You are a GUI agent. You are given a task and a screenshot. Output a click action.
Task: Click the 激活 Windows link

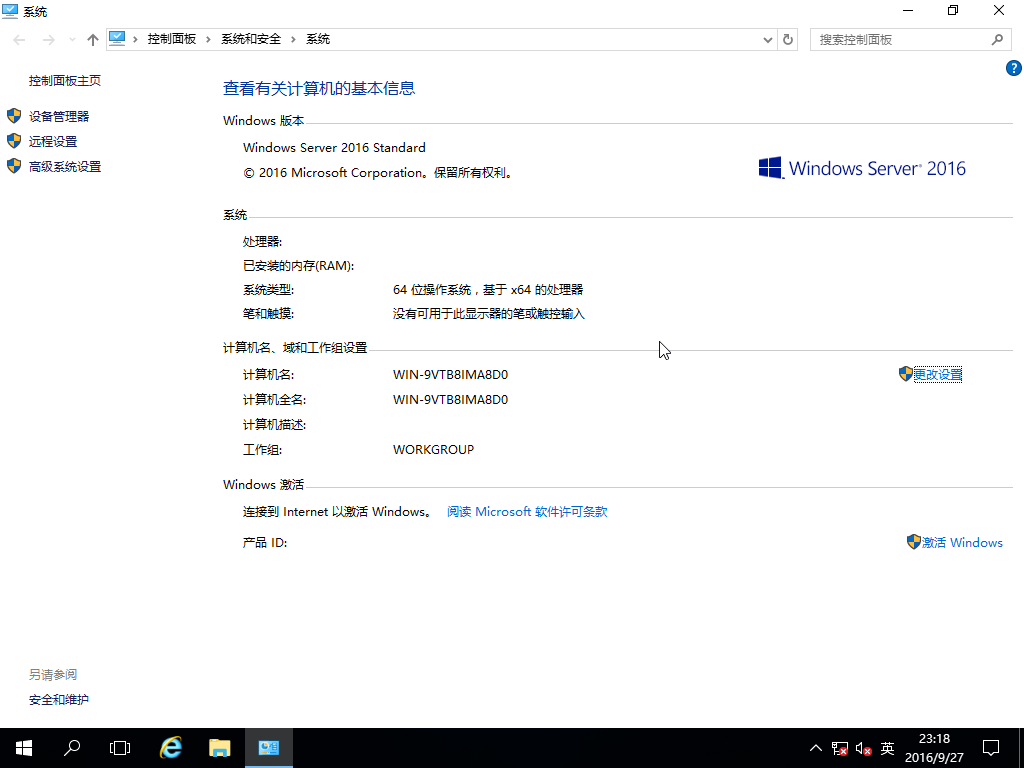coord(961,542)
